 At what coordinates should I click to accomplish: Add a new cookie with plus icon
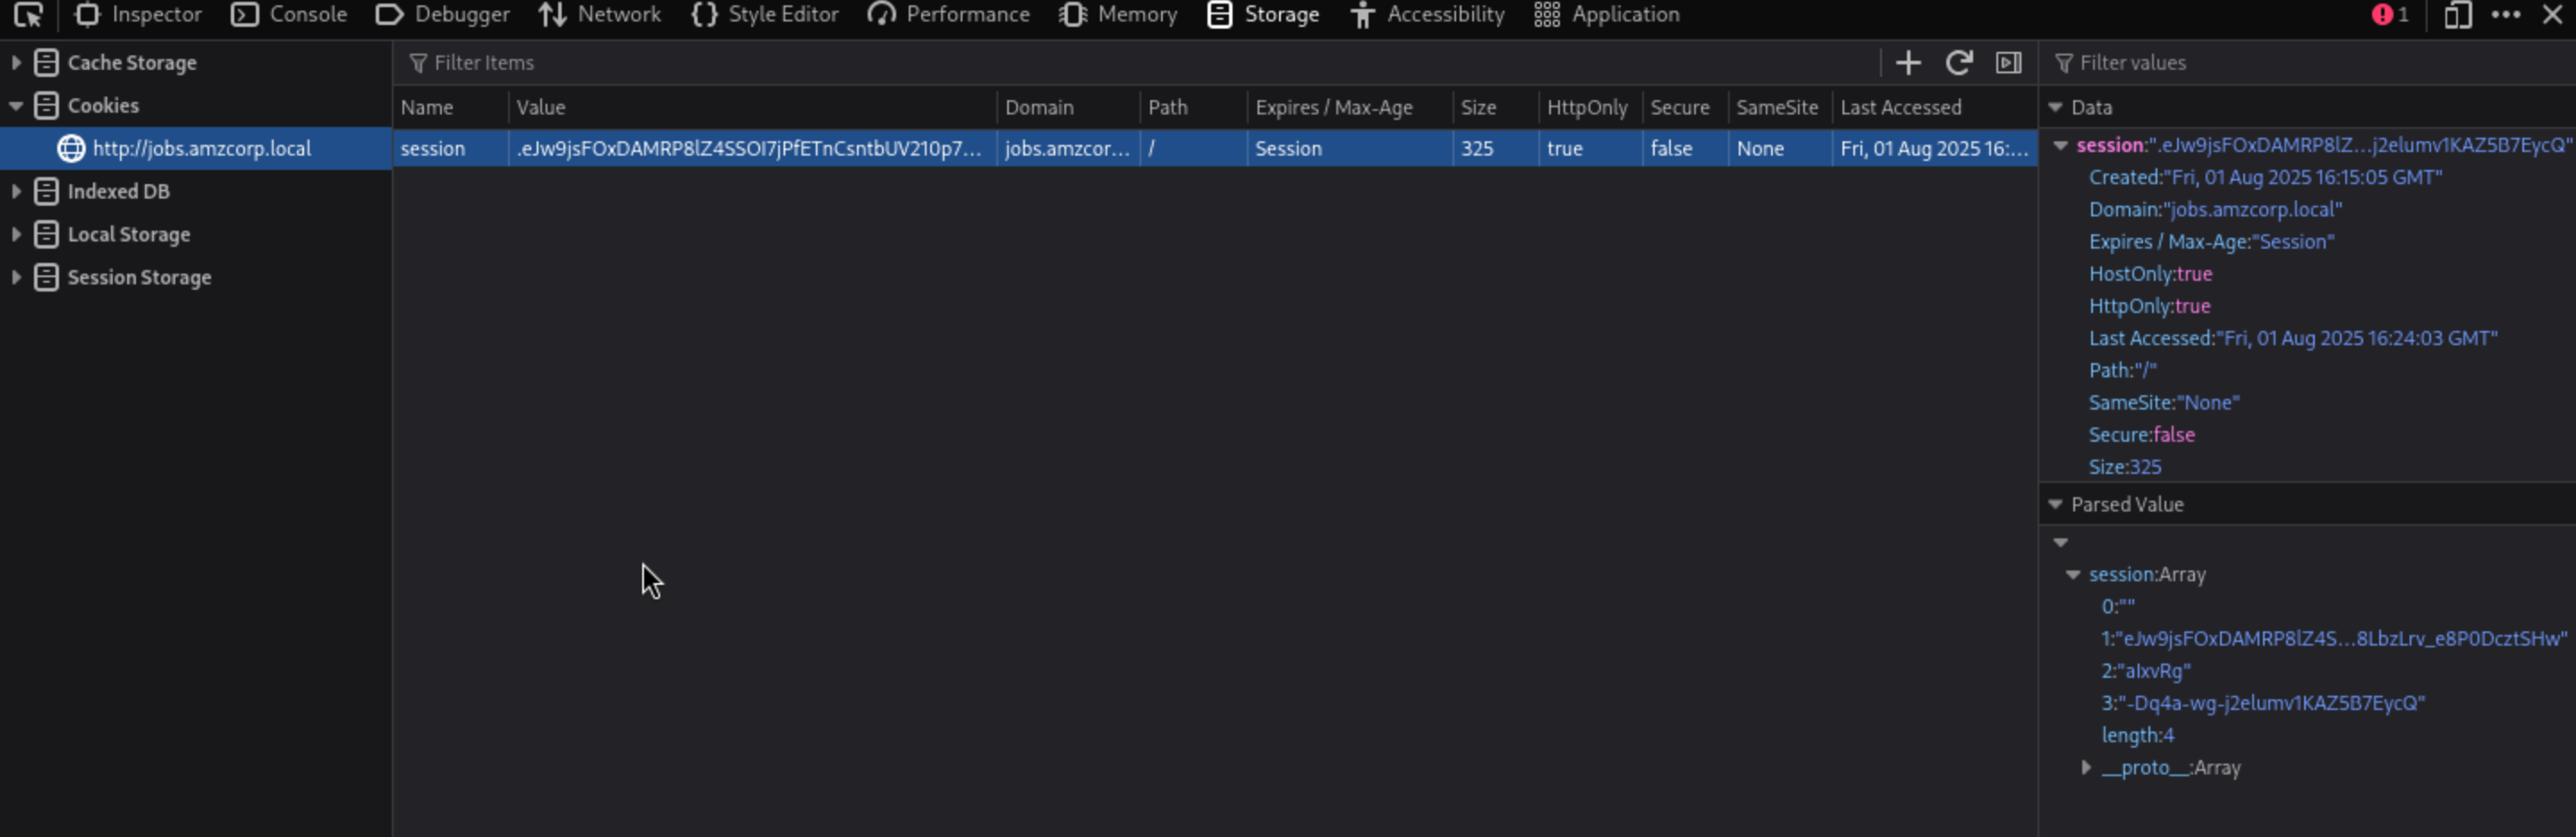[x=1907, y=63]
